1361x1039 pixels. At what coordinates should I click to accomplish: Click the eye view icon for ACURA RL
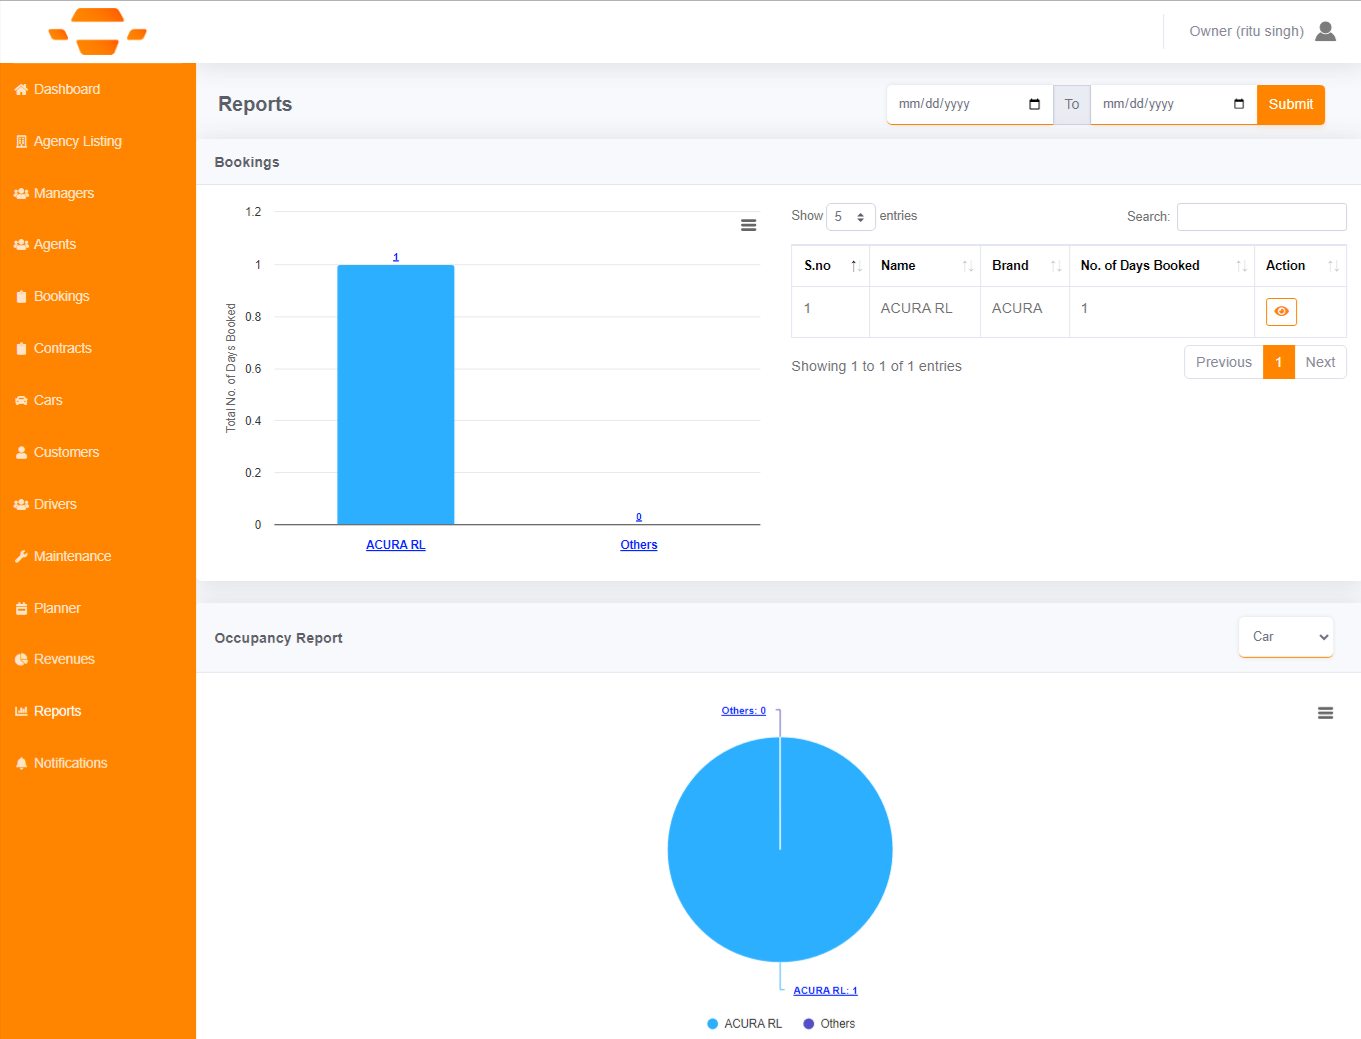(x=1281, y=312)
